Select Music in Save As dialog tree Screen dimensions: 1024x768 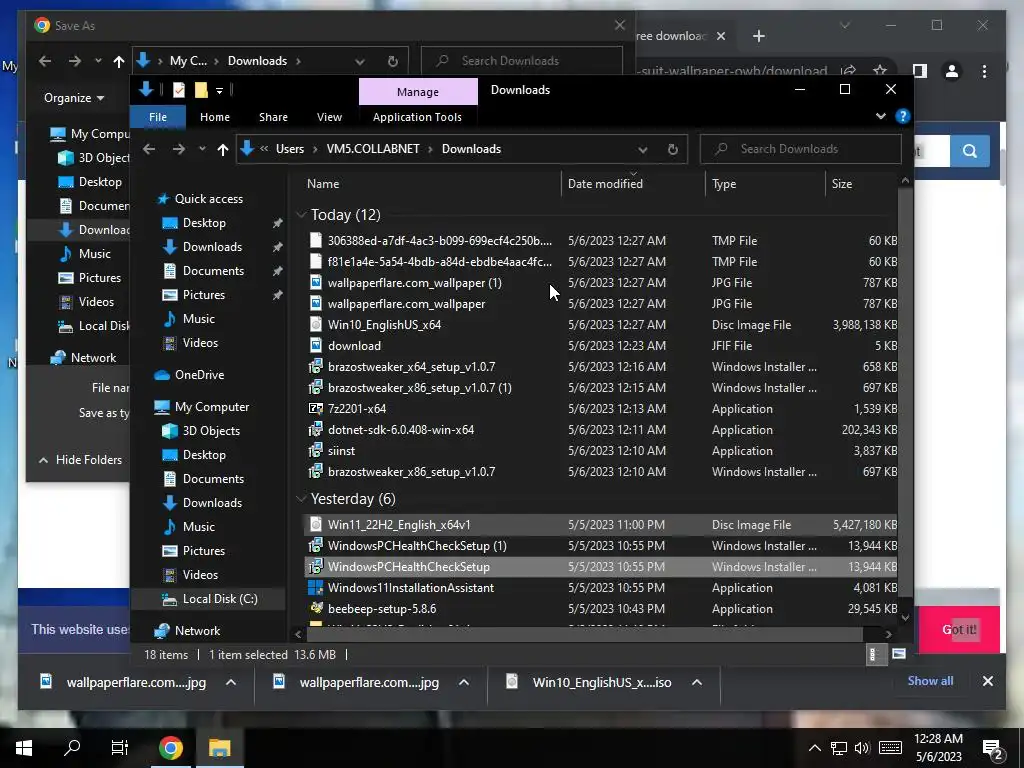95,254
